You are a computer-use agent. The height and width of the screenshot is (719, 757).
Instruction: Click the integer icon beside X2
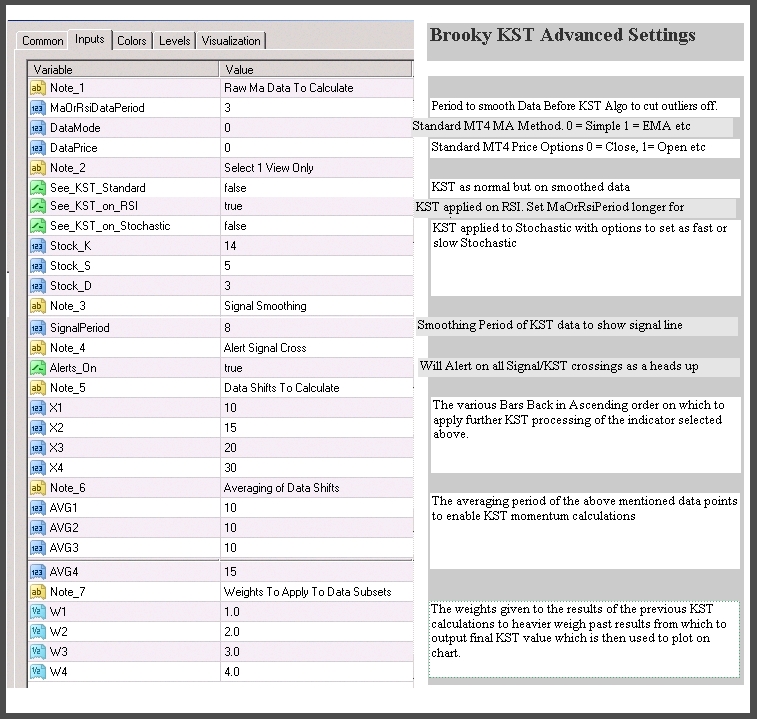(x=37, y=428)
